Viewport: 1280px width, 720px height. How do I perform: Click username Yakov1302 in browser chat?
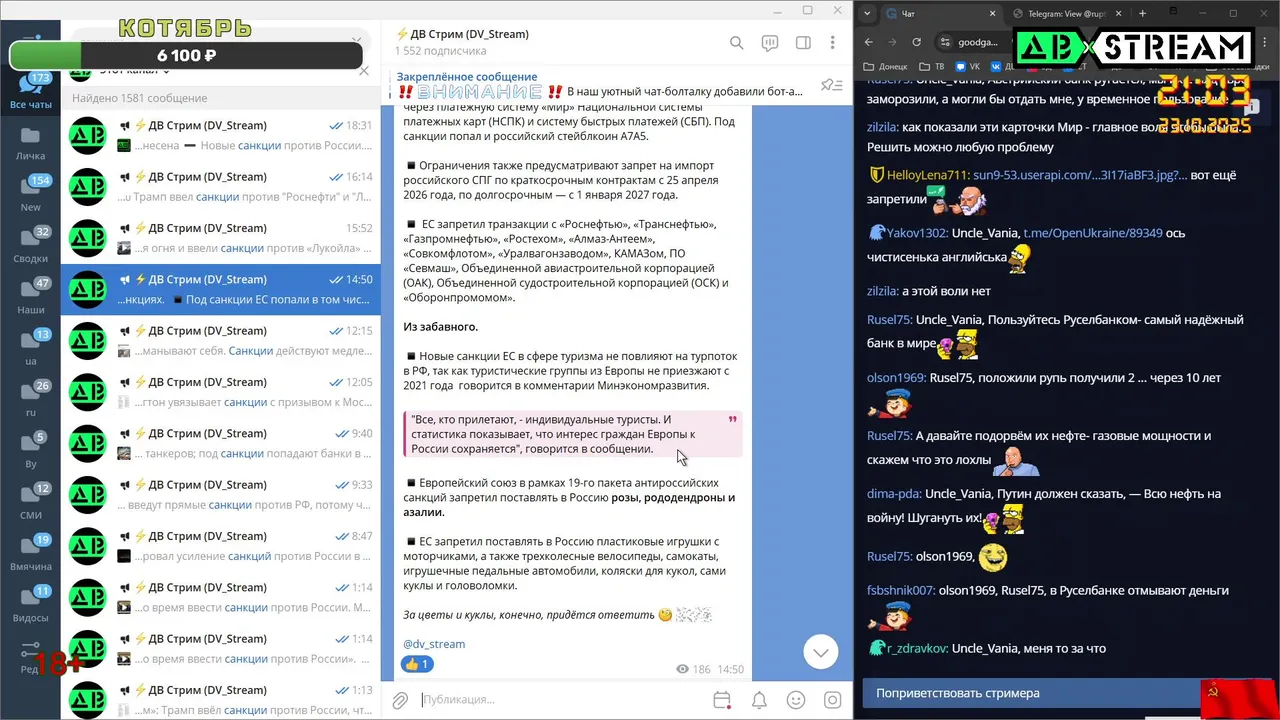[917, 233]
